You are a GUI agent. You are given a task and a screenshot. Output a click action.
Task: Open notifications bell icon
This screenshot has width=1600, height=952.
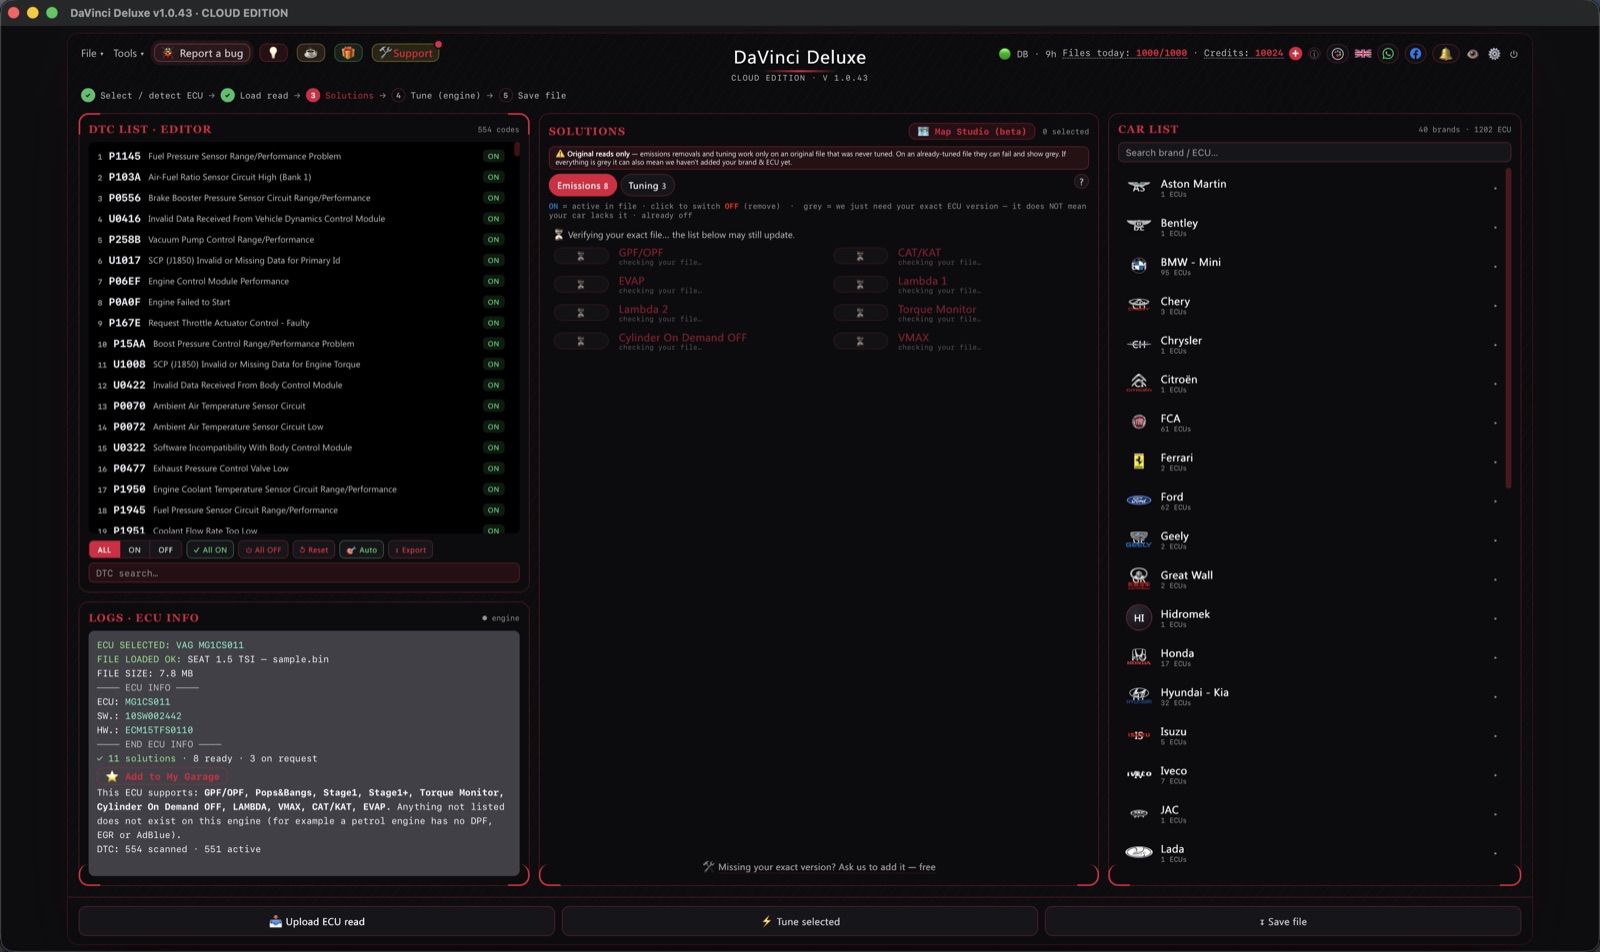(1445, 54)
